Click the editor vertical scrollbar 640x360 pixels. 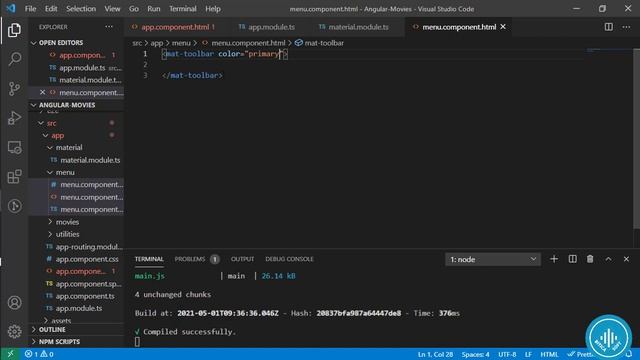[x=636, y=139]
